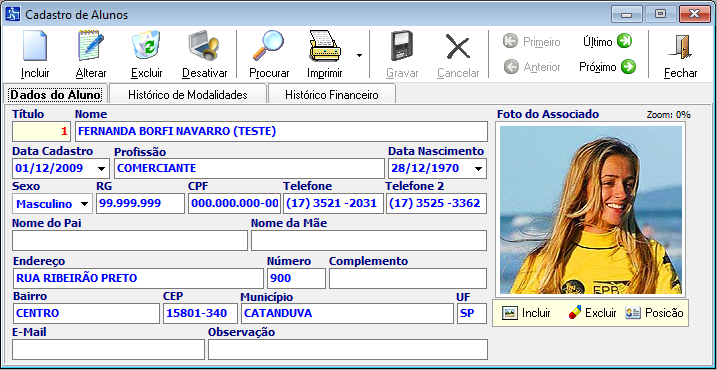The image size is (717, 370).
Task: Click the Alterar edit record icon
Action: click(x=91, y=46)
